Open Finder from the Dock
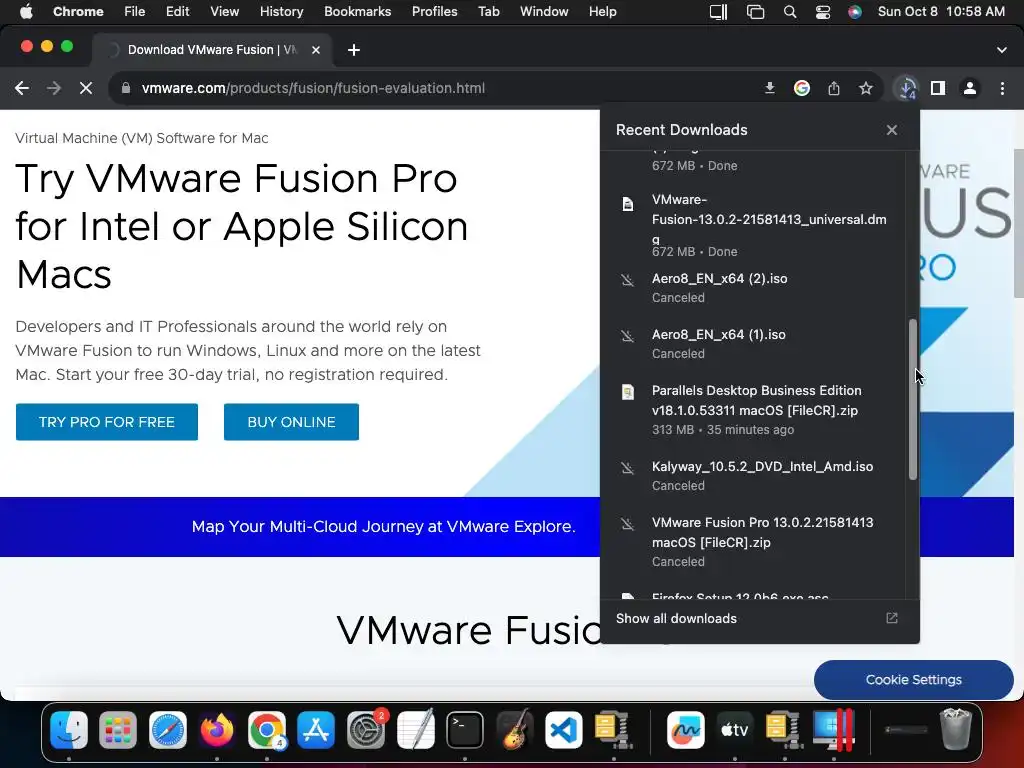Screen dimensions: 1024x768 (69, 729)
